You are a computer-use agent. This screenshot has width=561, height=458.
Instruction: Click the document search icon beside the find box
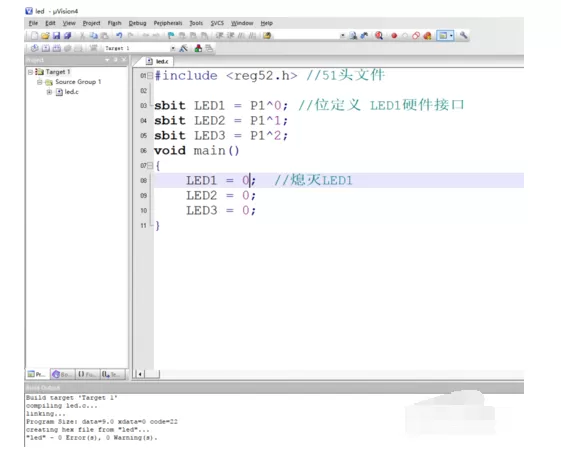(353, 35)
